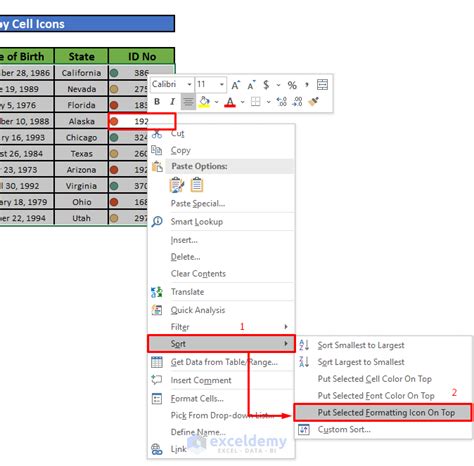Select Smart Lookup menu entry
The image size is (474, 466).
(x=197, y=222)
